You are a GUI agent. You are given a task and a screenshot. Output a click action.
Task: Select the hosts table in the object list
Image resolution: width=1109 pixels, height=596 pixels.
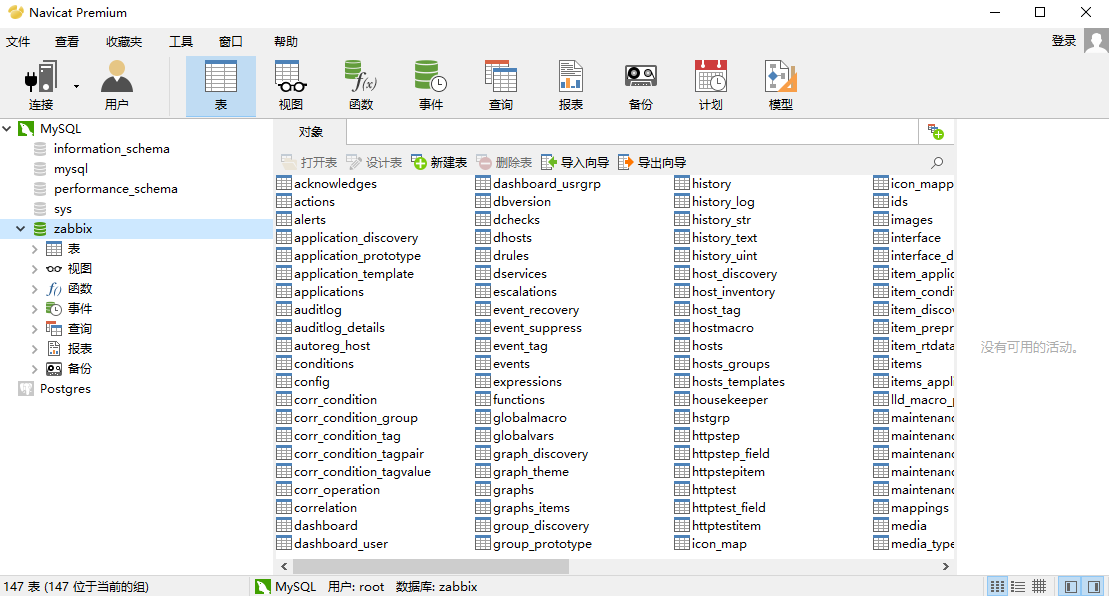click(705, 345)
